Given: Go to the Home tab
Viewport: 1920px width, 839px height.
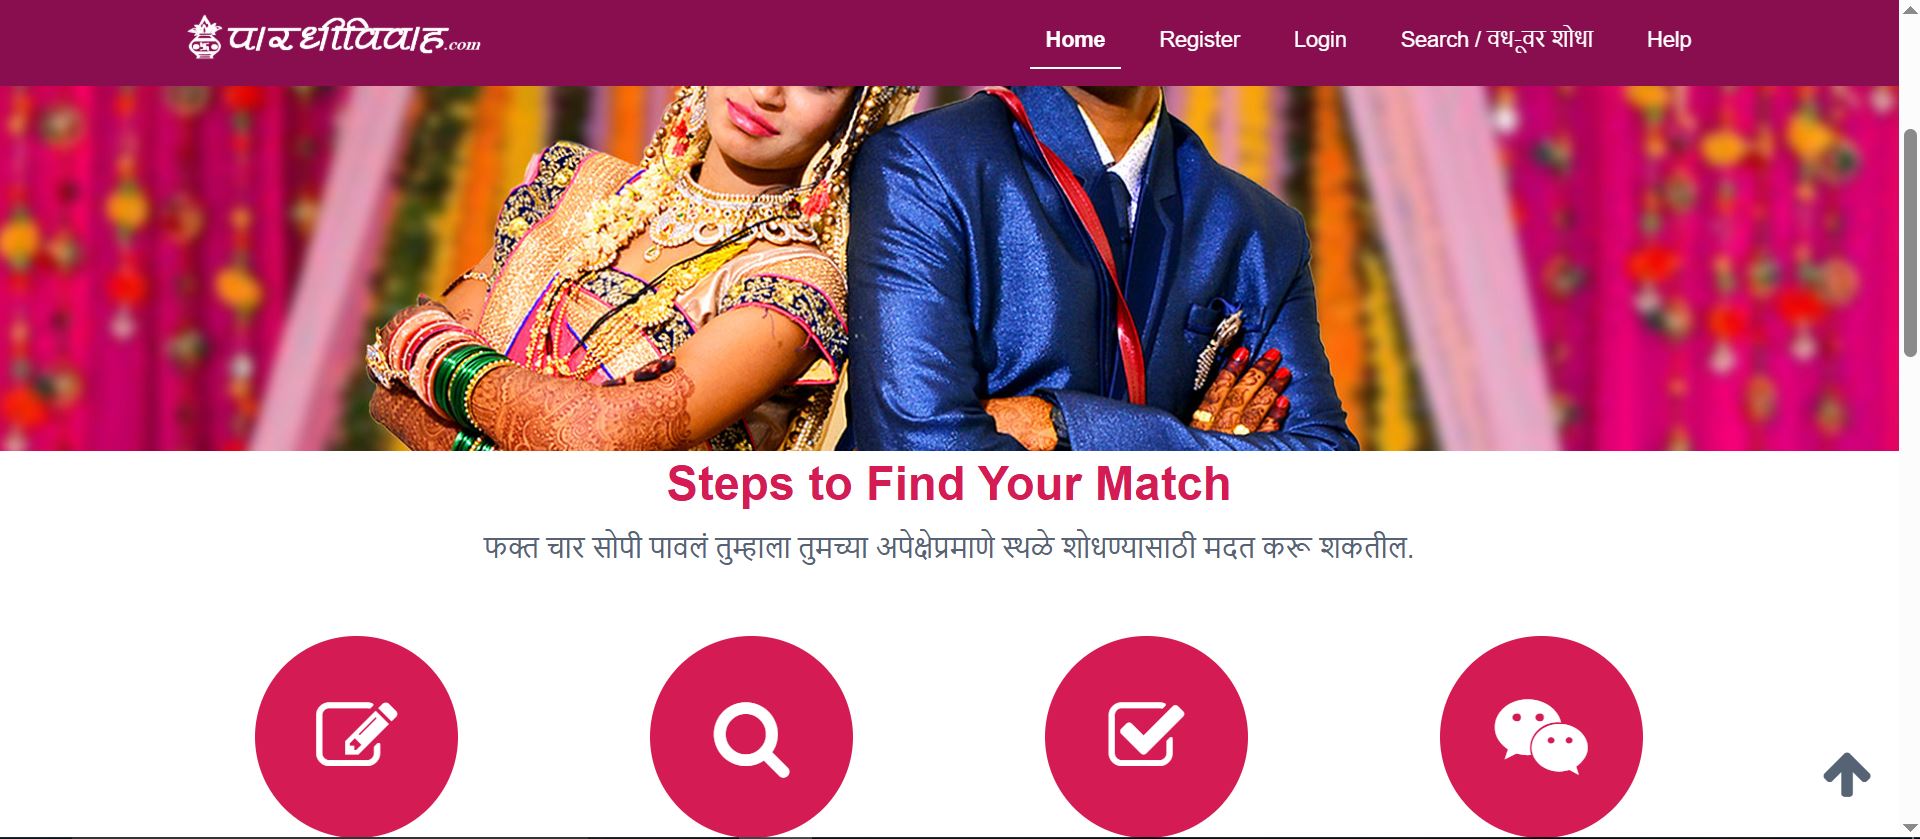Looking at the screenshot, I should (1075, 40).
